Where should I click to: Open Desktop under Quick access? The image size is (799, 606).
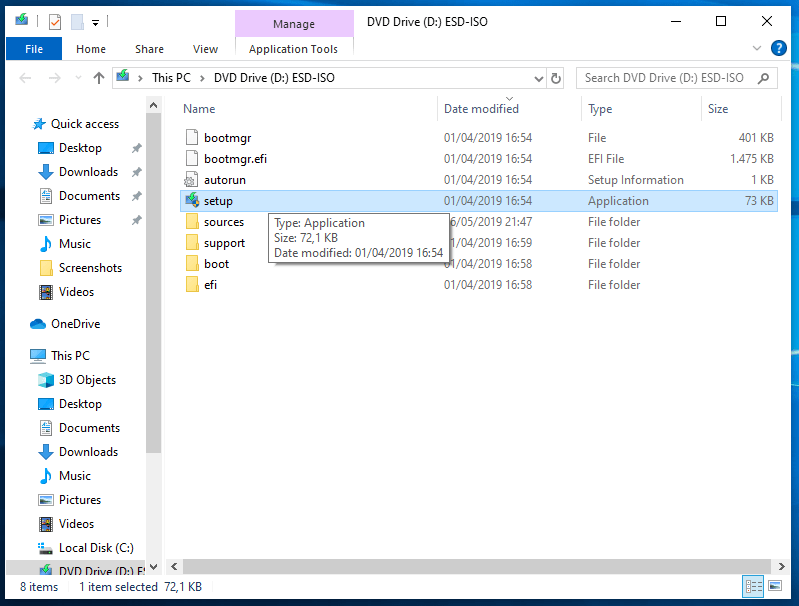(80, 148)
